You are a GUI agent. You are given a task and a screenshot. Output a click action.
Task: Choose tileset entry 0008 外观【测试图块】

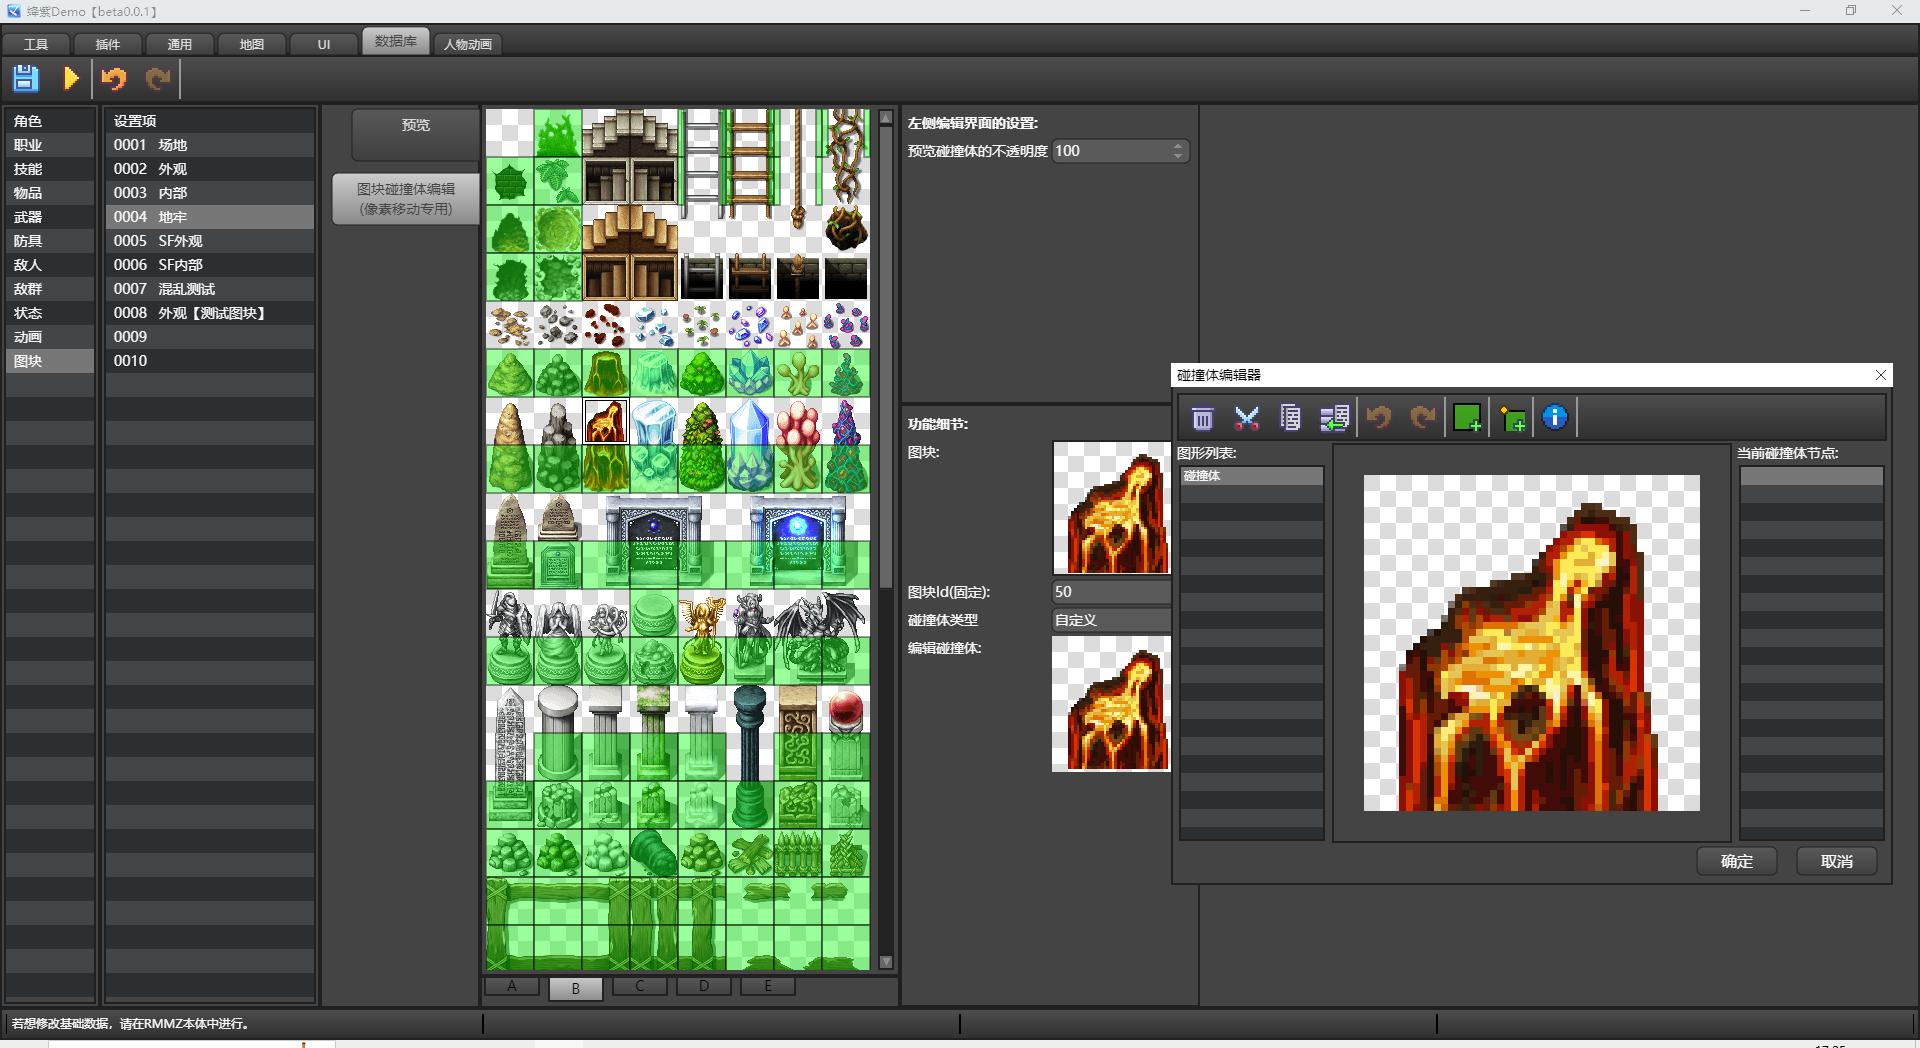tap(210, 313)
